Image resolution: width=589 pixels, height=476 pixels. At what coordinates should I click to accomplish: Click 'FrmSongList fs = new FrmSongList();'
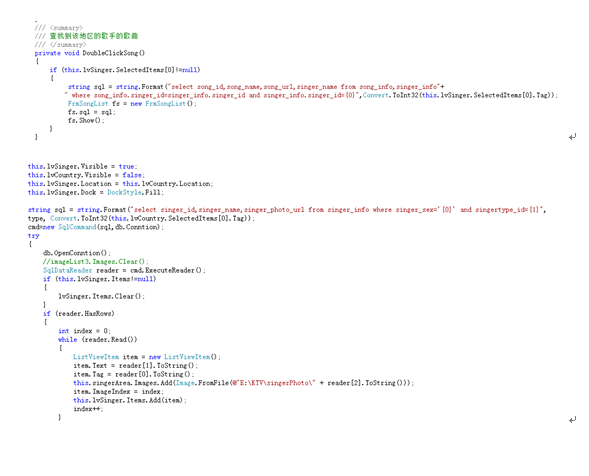click(x=132, y=104)
